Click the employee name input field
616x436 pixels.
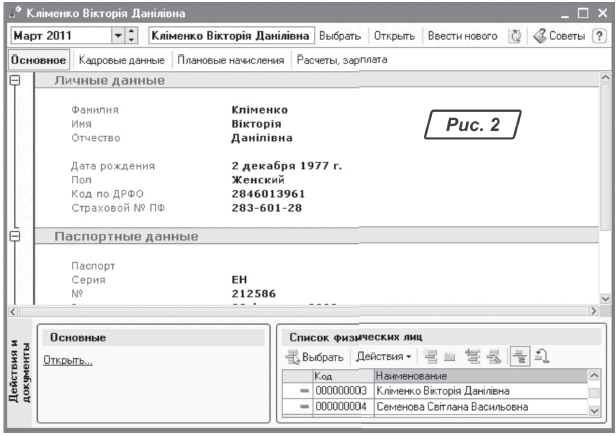229,35
